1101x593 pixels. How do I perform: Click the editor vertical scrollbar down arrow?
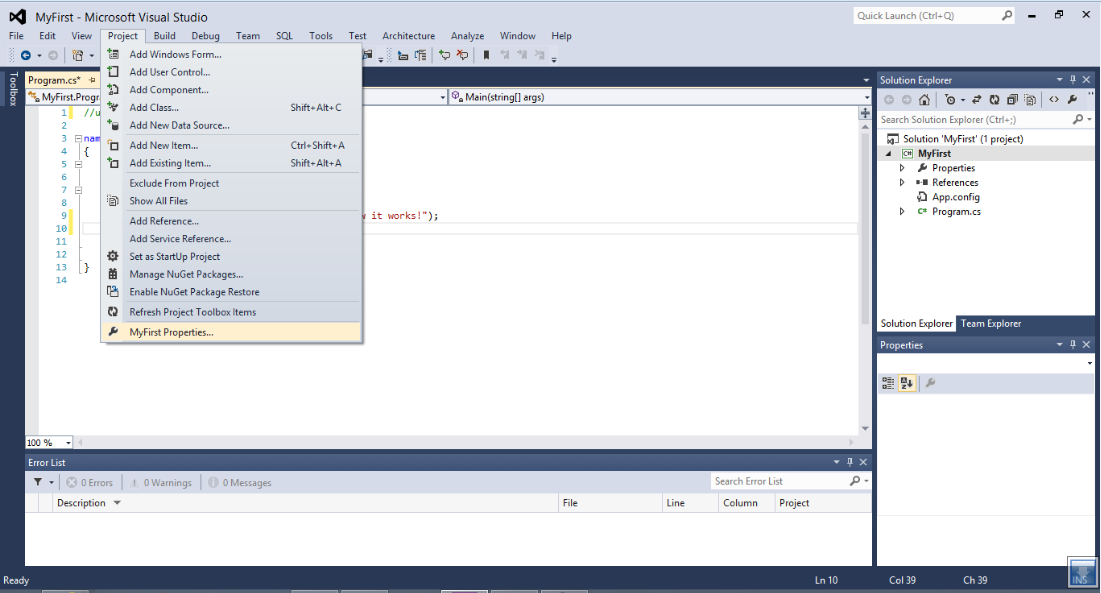click(865, 428)
